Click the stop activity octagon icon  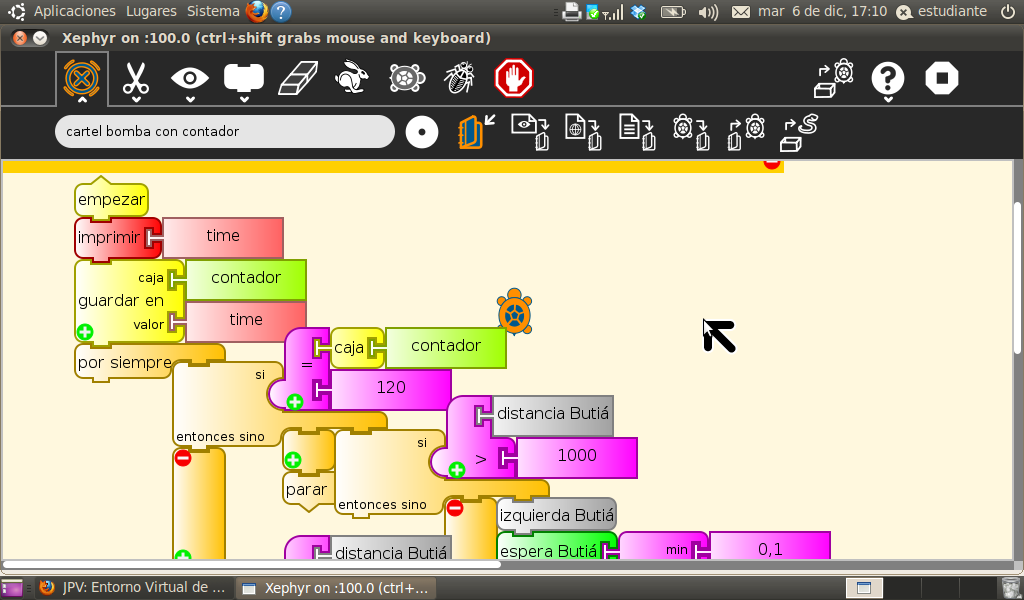[942, 78]
